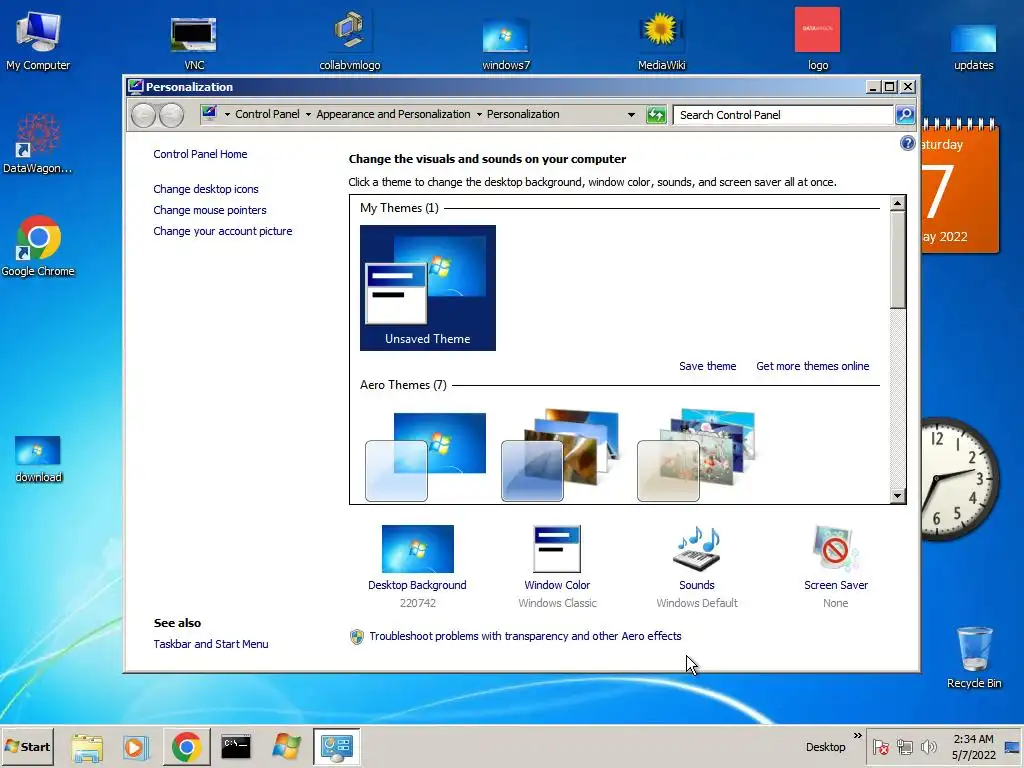Open Control Panel Home link

pyautogui.click(x=200, y=154)
